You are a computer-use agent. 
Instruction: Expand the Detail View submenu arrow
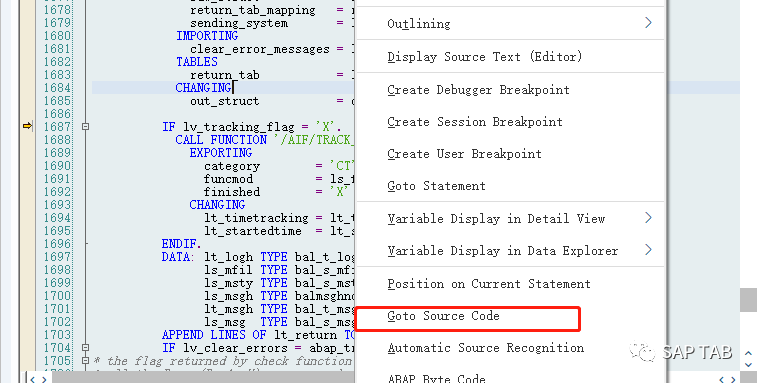[648, 218]
